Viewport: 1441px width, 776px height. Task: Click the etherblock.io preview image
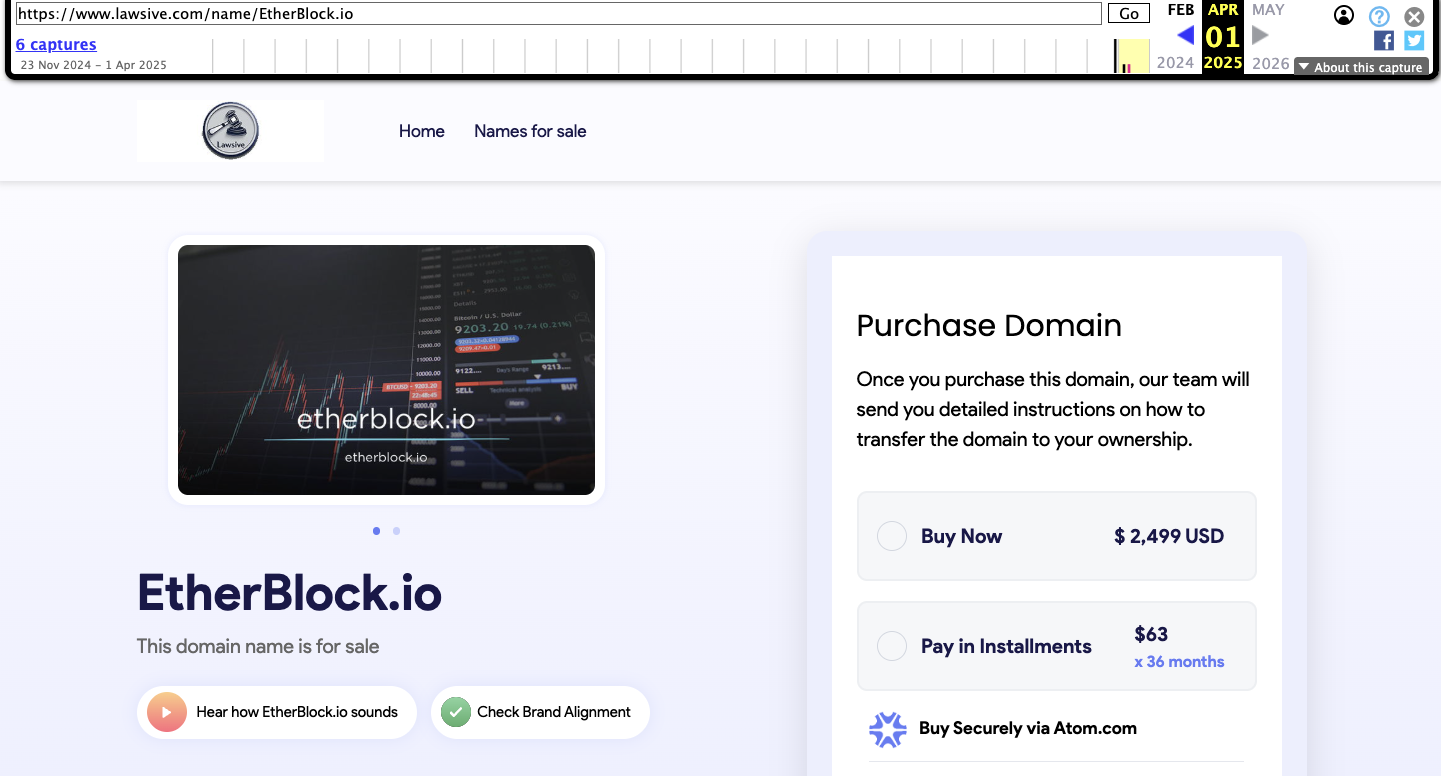pyautogui.click(x=386, y=370)
